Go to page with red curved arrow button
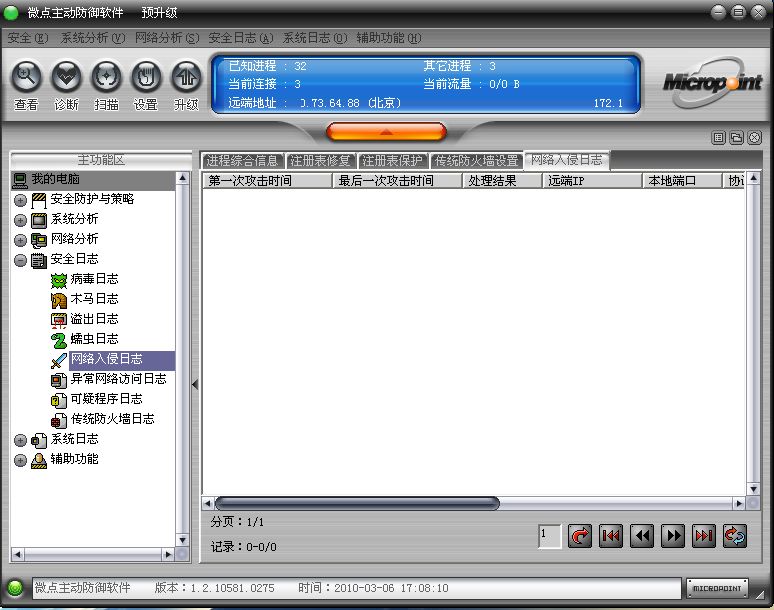This screenshot has width=774, height=610. pyautogui.click(x=580, y=536)
